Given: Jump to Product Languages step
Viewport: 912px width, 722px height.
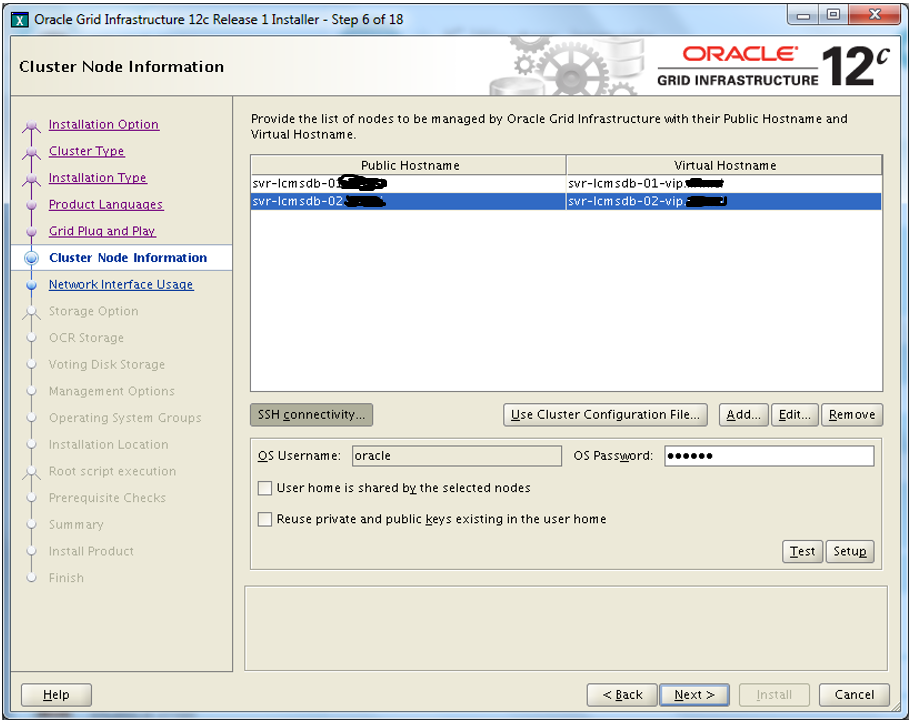Looking at the screenshot, I should (x=106, y=205).
